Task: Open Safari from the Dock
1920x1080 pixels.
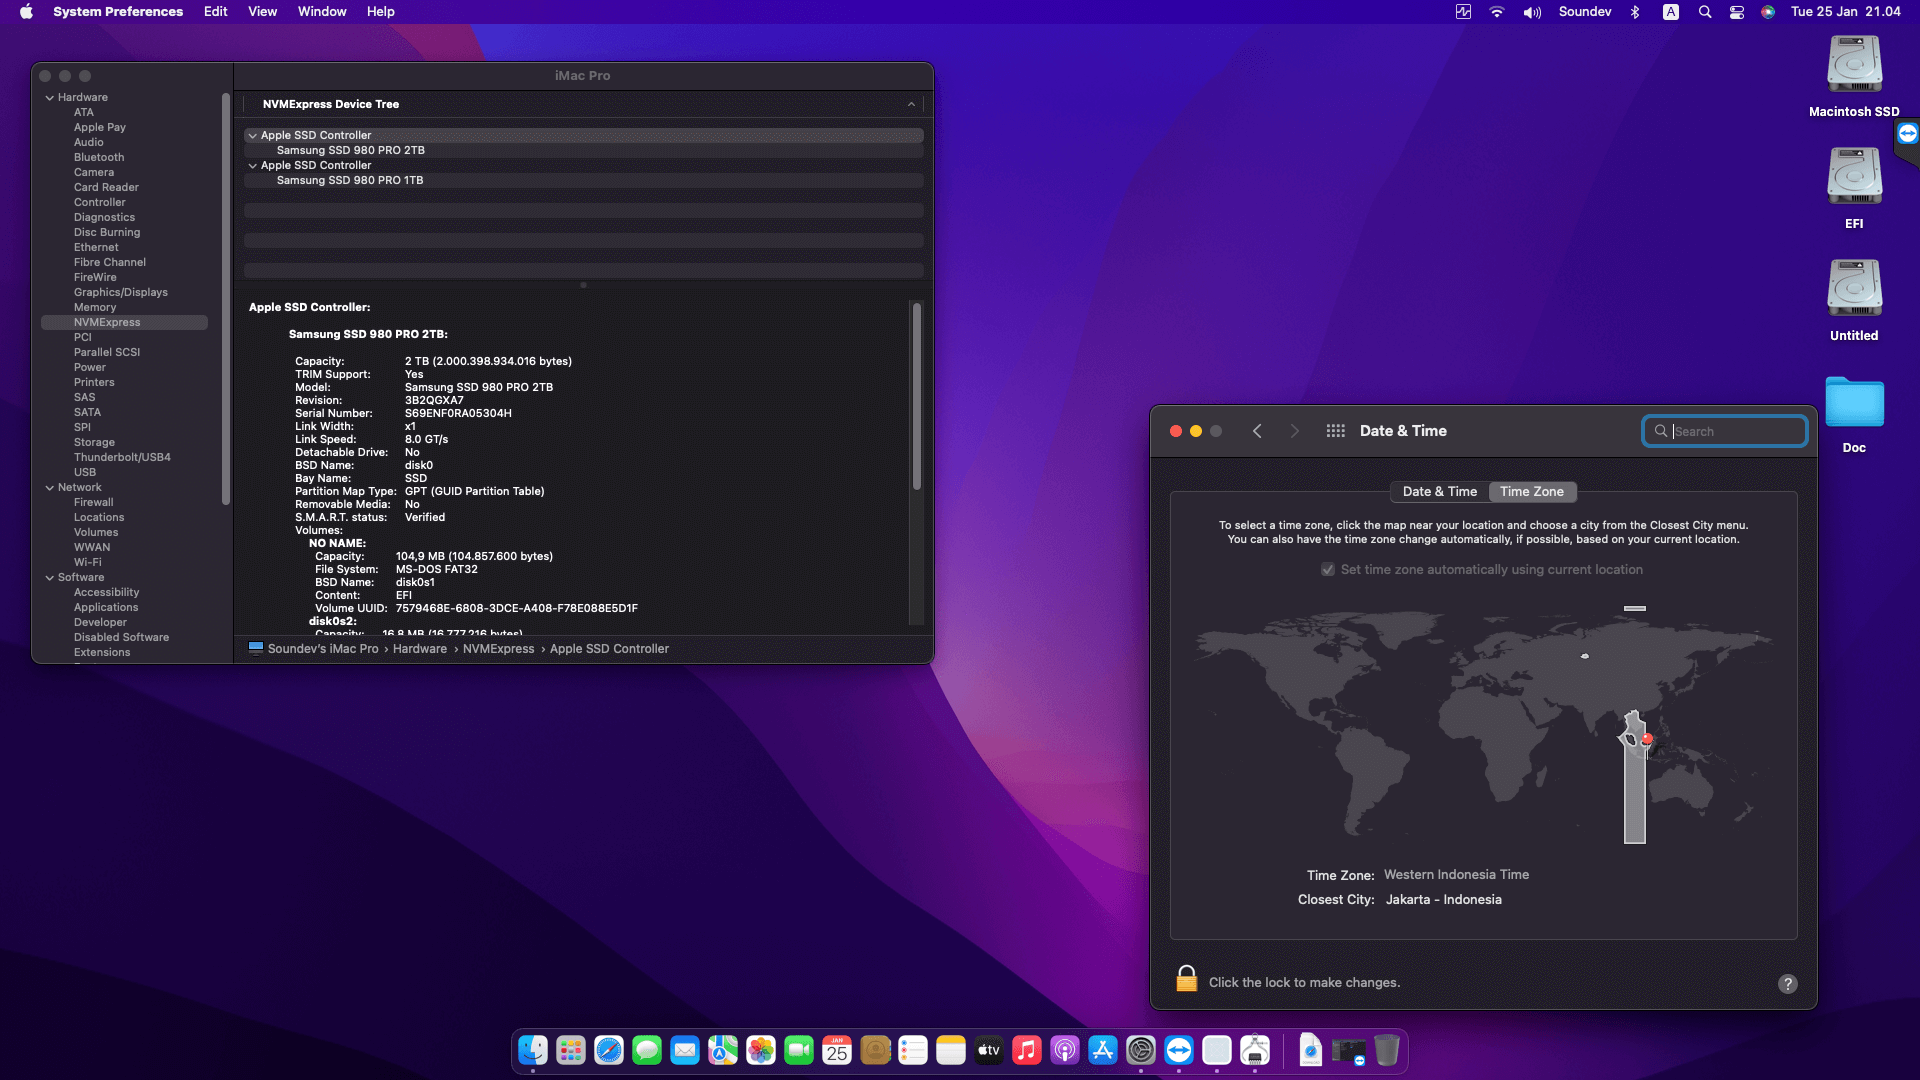Action: pyautogui.click(x=607, y=1050)
